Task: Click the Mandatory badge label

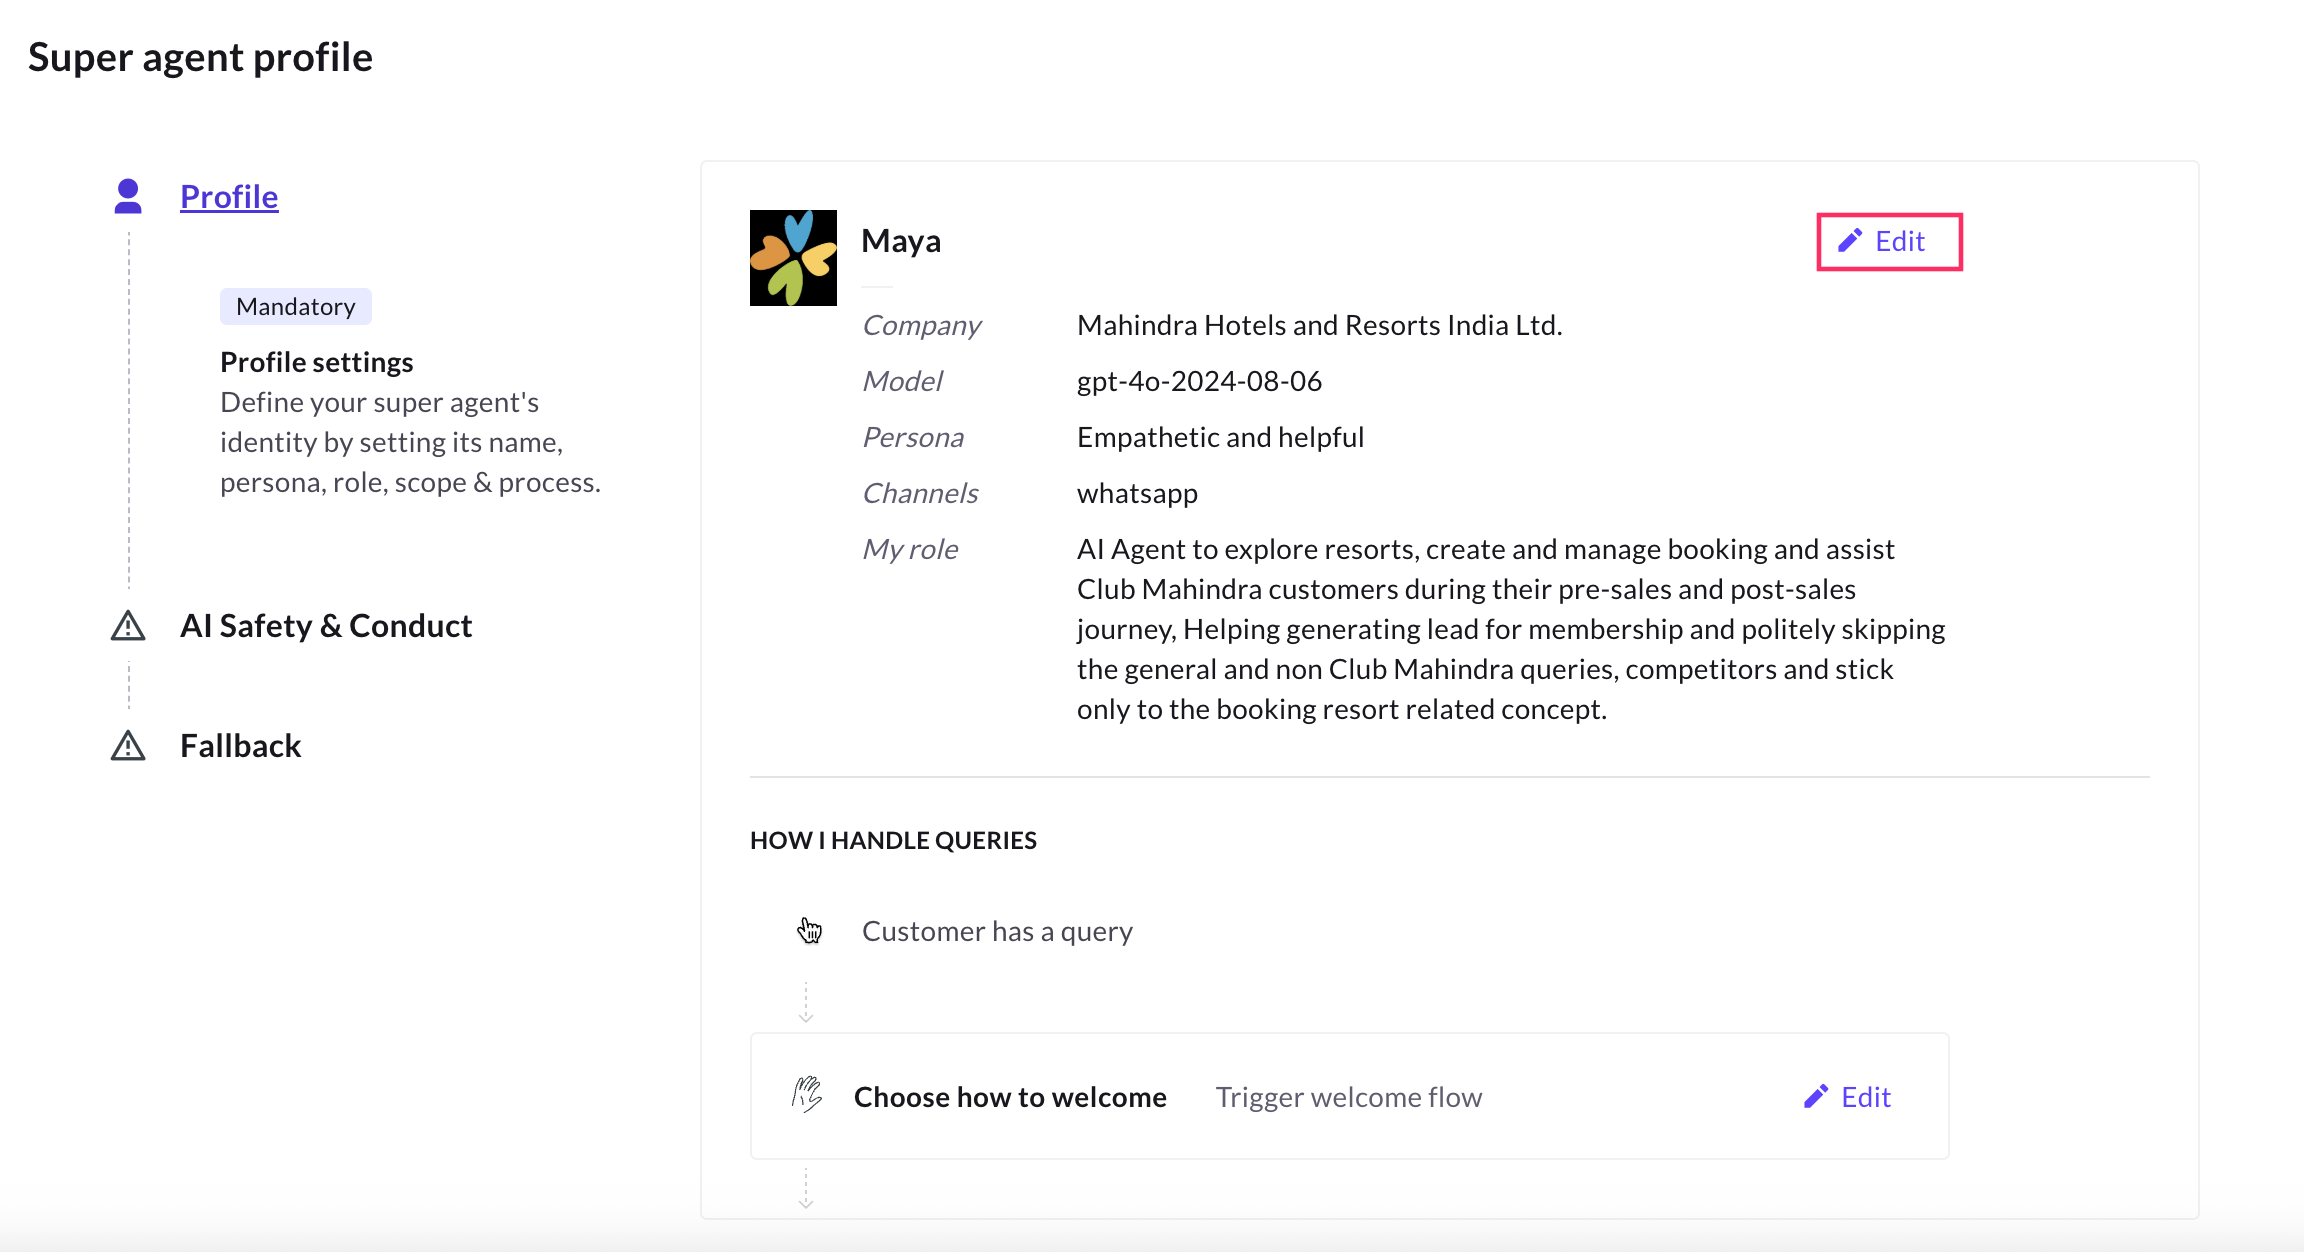Action: (x=296, y=307)
